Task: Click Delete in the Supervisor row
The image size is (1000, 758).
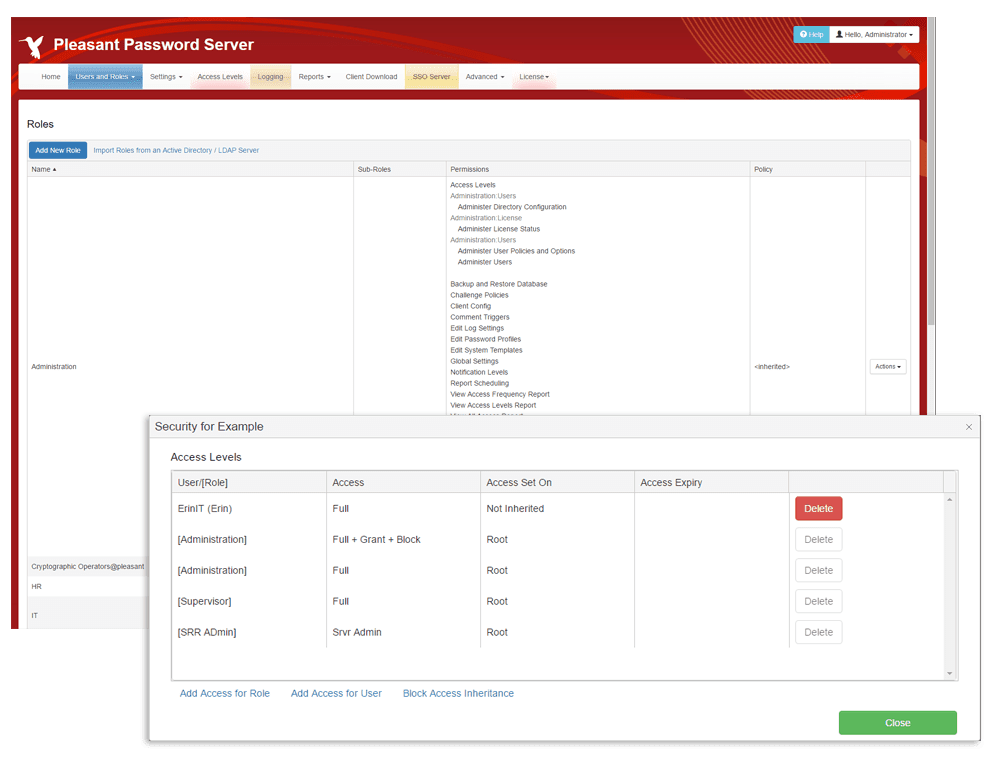Action: [818, 601]
